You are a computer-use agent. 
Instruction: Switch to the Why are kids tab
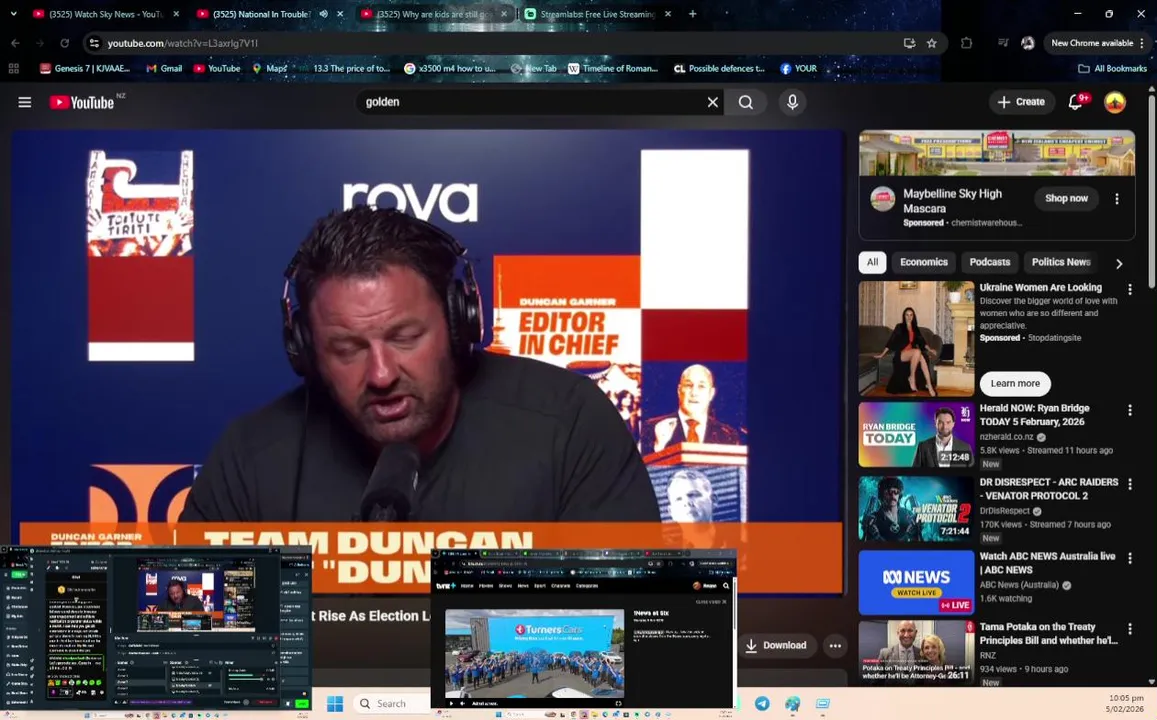[427, 14]
